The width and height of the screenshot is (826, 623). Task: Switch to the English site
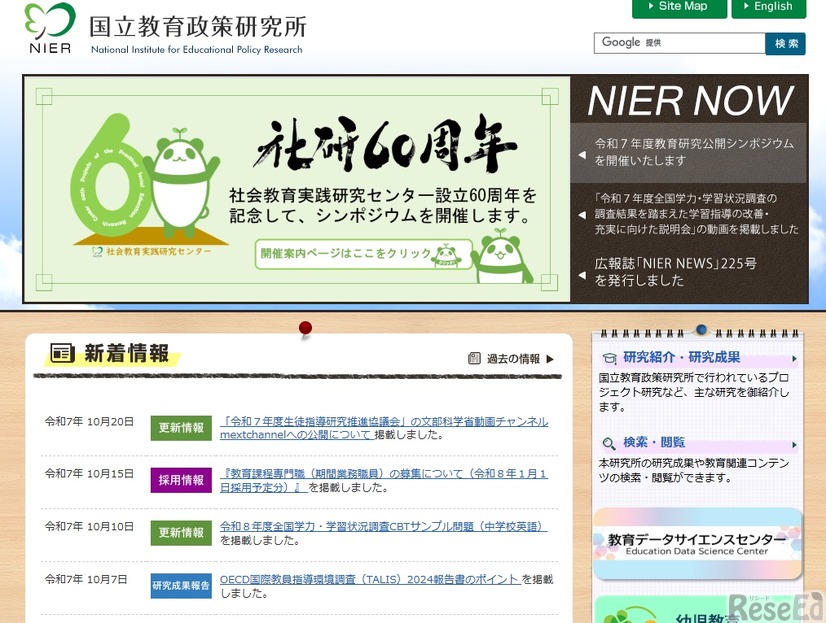point(768,8)
